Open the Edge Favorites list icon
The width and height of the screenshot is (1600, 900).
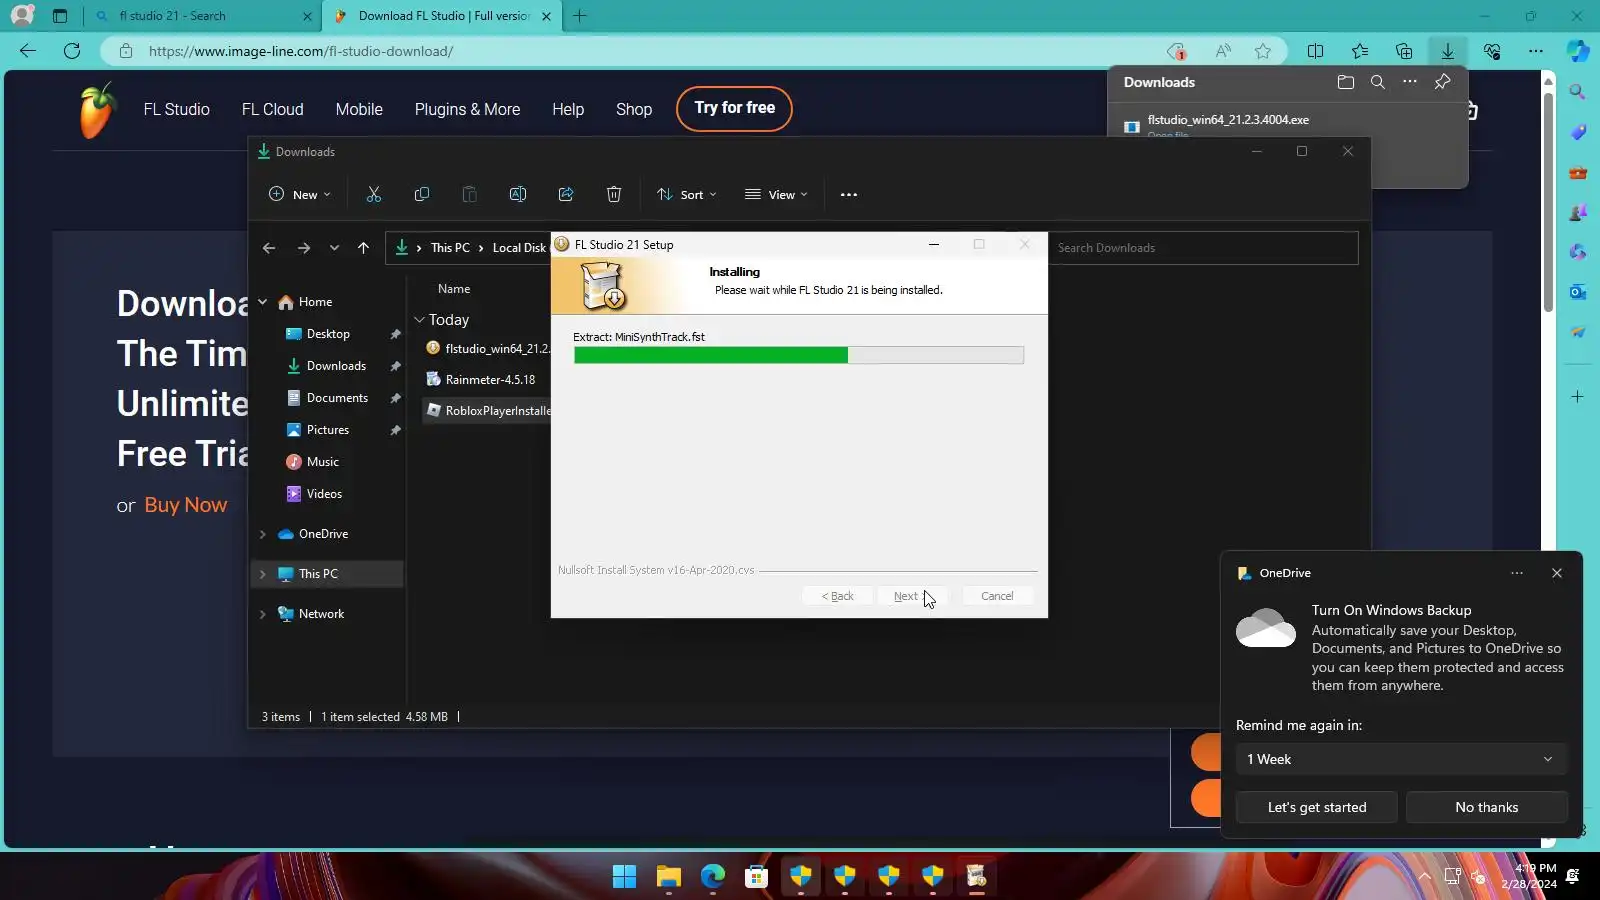click(1360, 51)
